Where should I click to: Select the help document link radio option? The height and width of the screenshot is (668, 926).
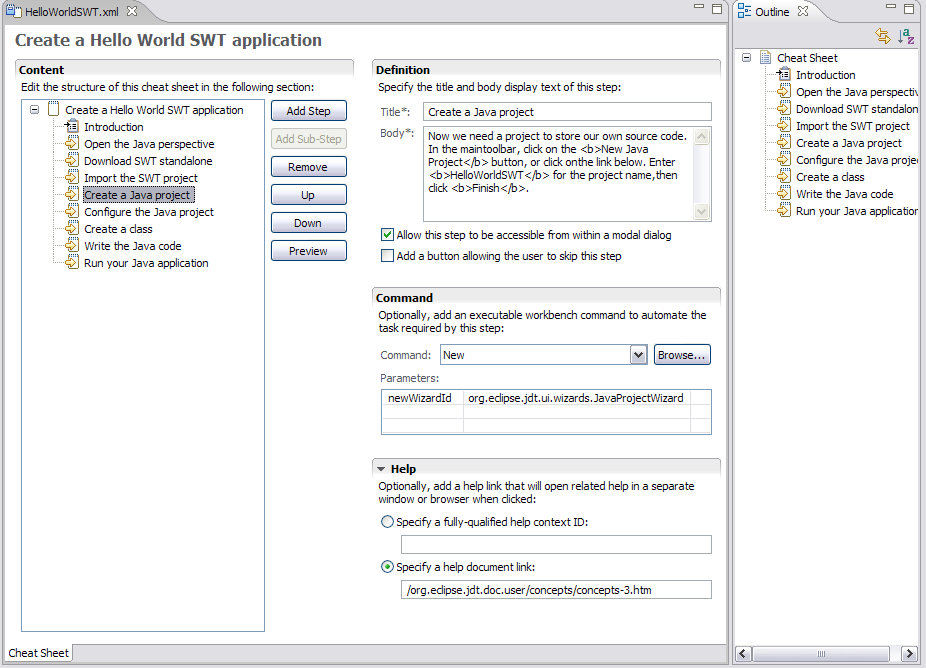click(x=387, y=567)
